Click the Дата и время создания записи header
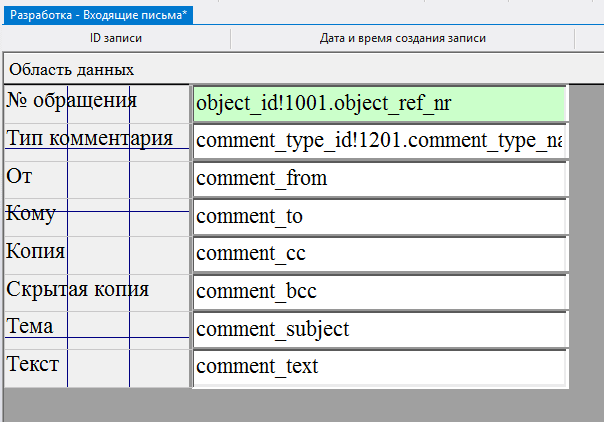 coord(403,39)
